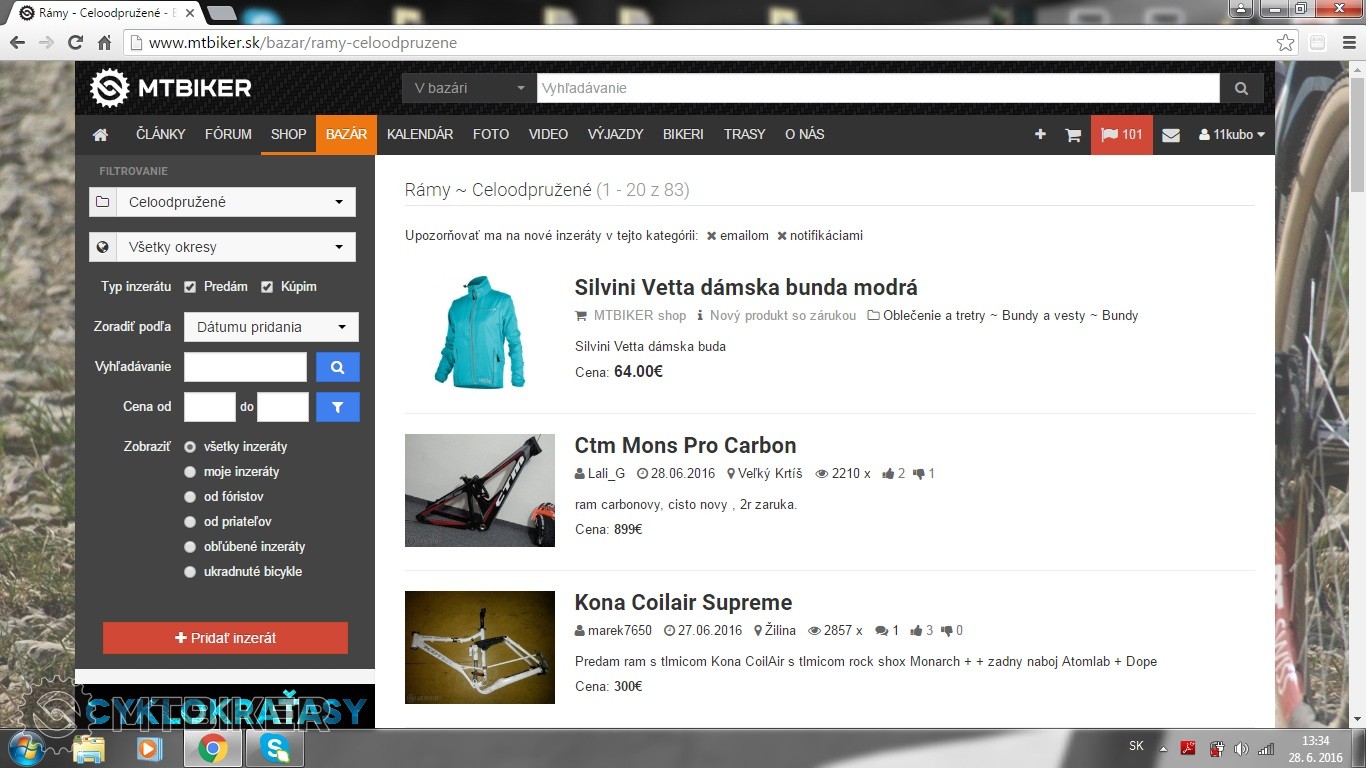This screenshot has height=768, width=1366.
Task: Click the 'Pridať inzerát' button
Action: pos(225,638)
